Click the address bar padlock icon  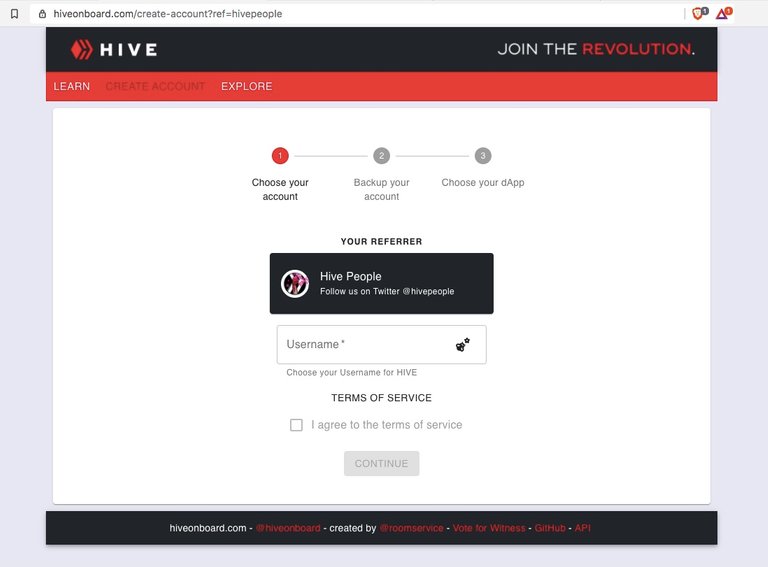click(43, 14)
